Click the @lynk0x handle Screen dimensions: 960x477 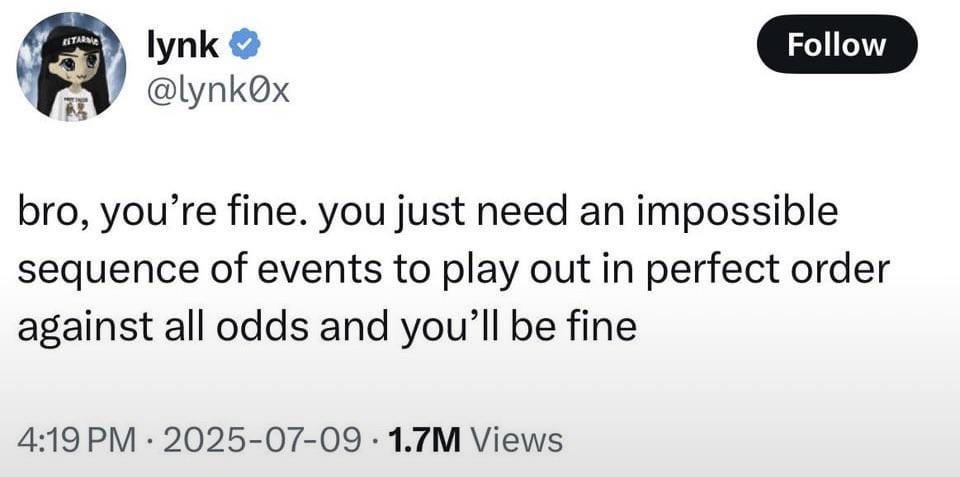tap(218, 92)
